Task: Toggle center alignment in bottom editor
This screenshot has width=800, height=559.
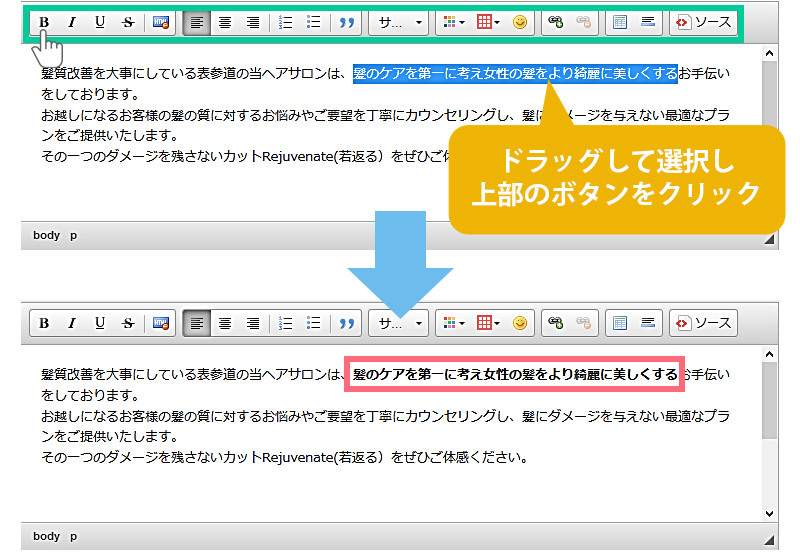Action: coord(225,323)
